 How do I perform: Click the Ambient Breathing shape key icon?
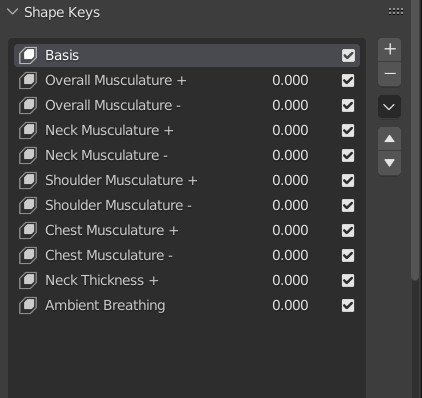(x=28, y=305)
